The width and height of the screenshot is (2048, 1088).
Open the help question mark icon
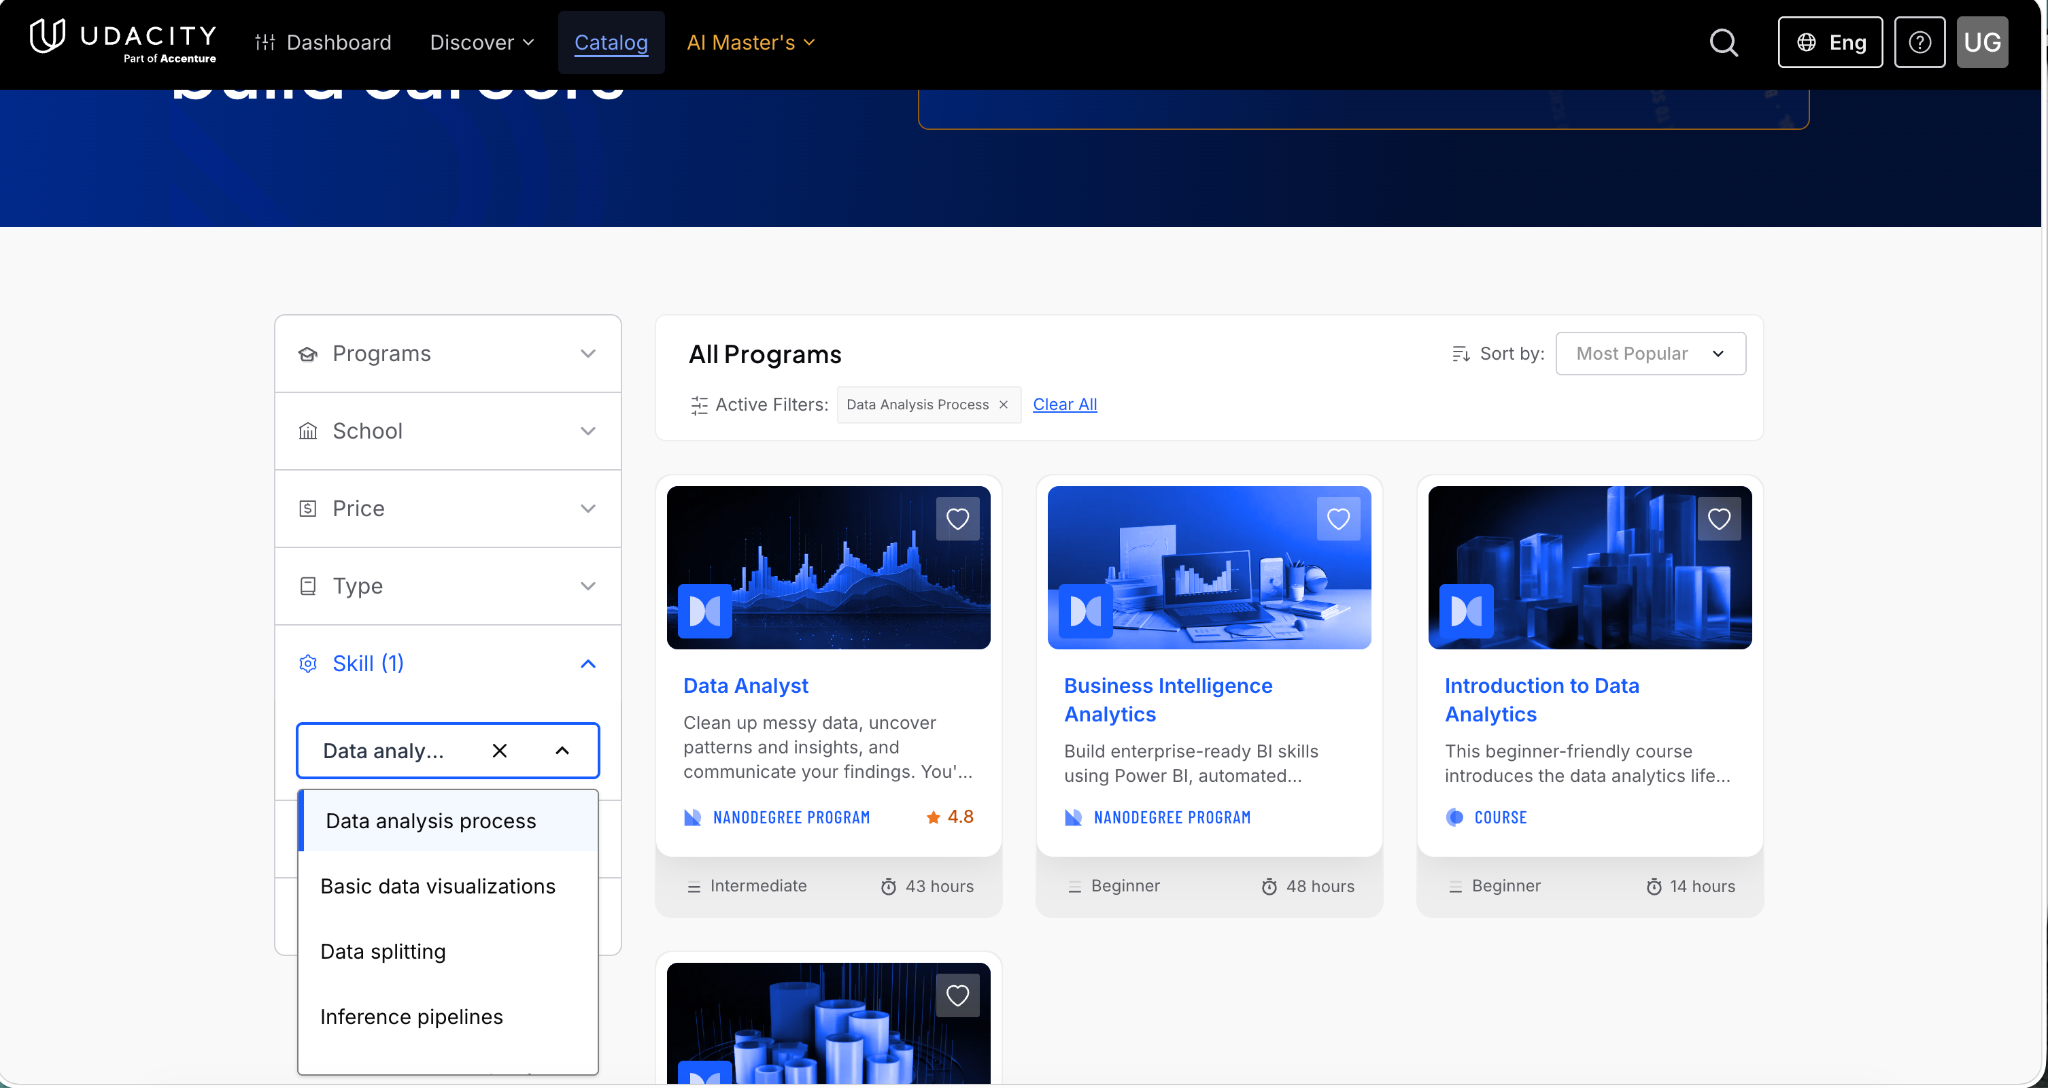pyautogui.click(x=1919, y=42)
